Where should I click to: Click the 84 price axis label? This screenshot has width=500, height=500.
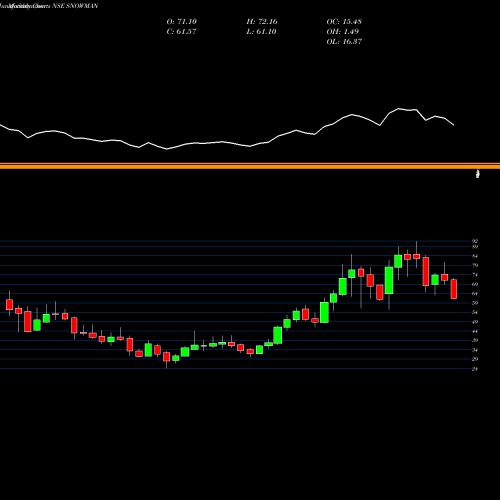pos(475,256)
